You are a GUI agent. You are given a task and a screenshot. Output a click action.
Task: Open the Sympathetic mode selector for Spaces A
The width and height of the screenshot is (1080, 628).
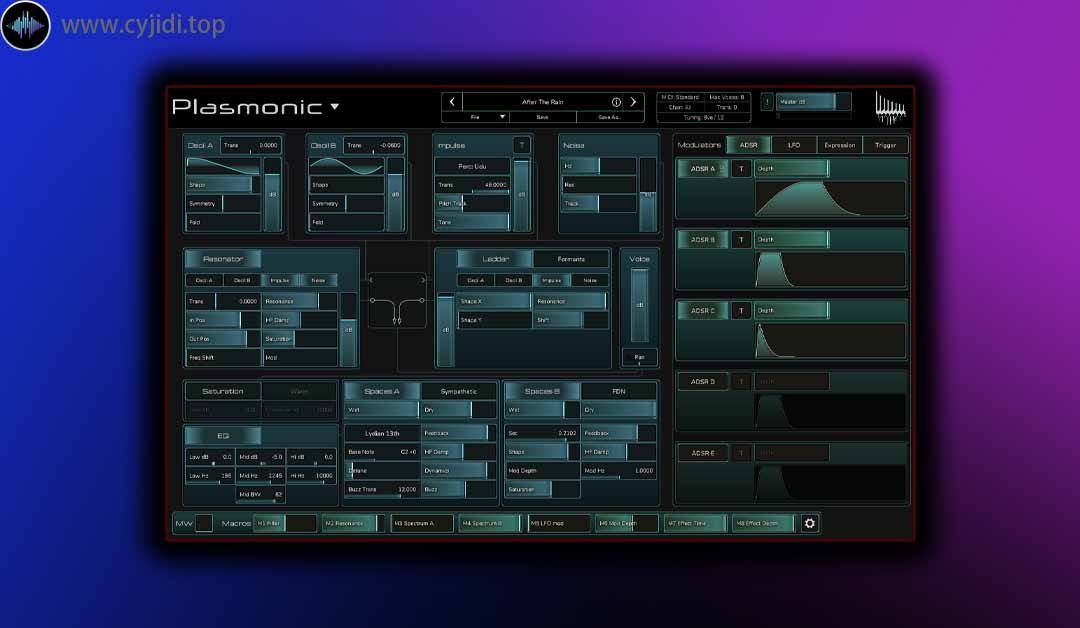pos(458,391)
